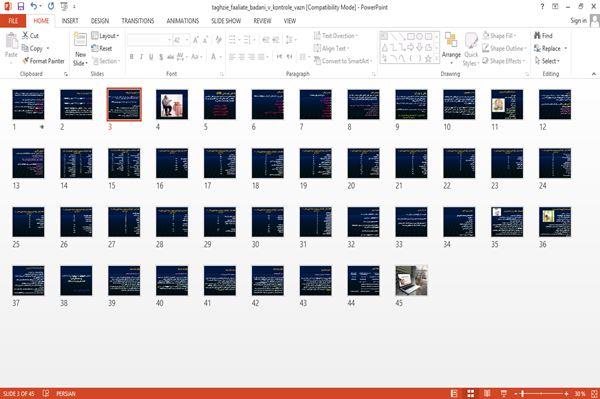
Task: Switch to Reading view in status bar
Action: coord(487,393)
